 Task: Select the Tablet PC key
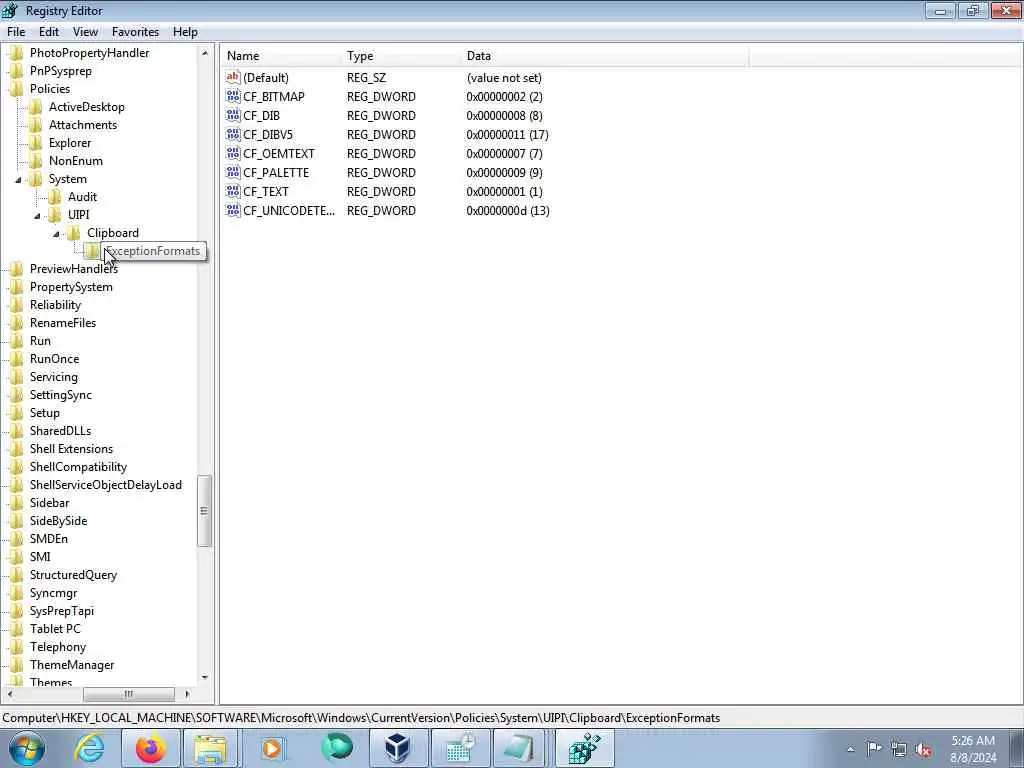pyautogui.click(x=56, y=629)
